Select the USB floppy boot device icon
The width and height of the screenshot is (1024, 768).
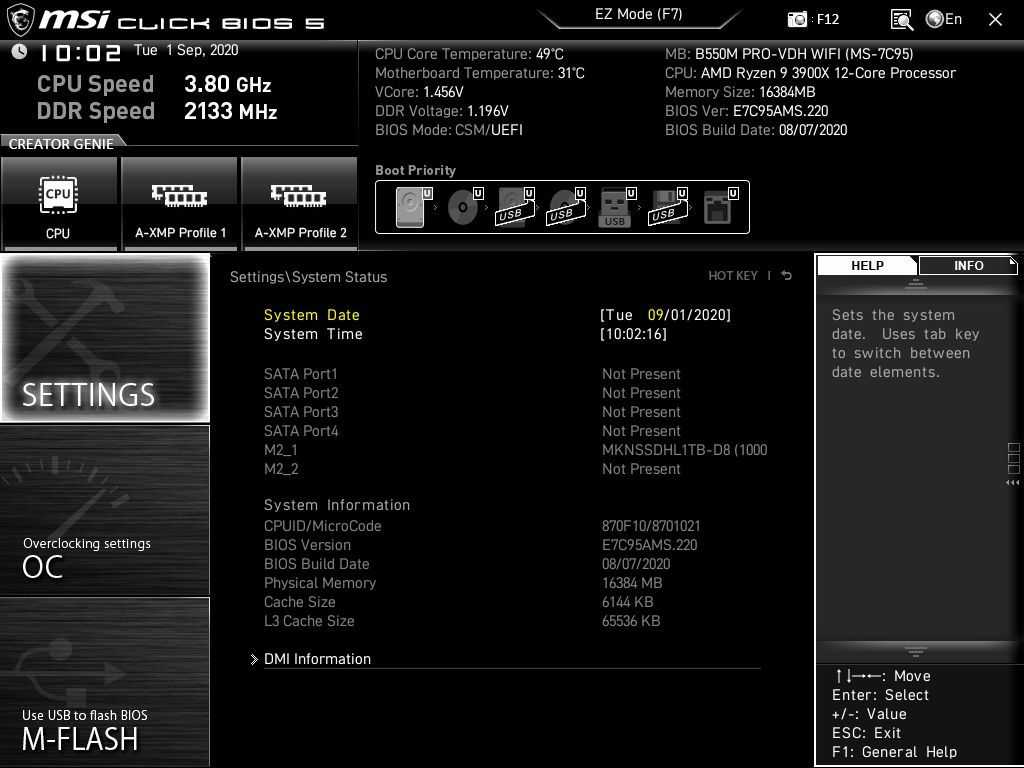point(667,207)
